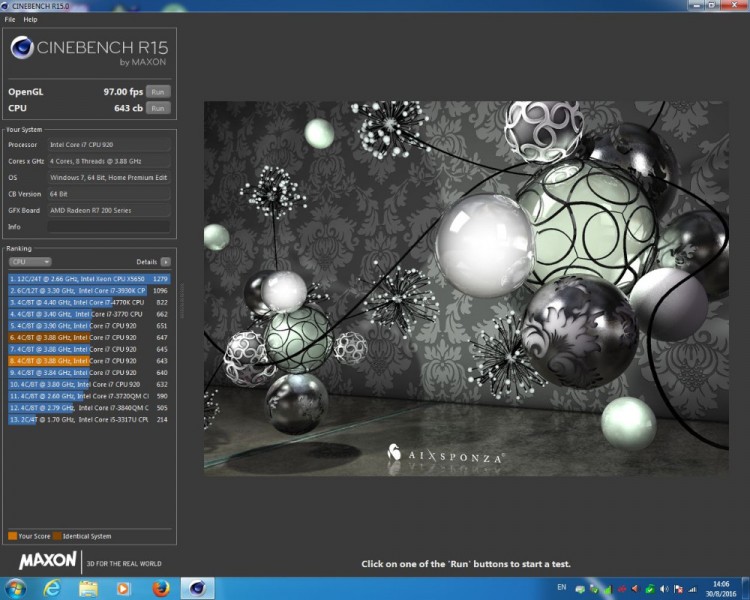Open Windows Media Player from taskbar
Image resolution: width=750 pixels, height=600 pixels.
coord(124,588)
